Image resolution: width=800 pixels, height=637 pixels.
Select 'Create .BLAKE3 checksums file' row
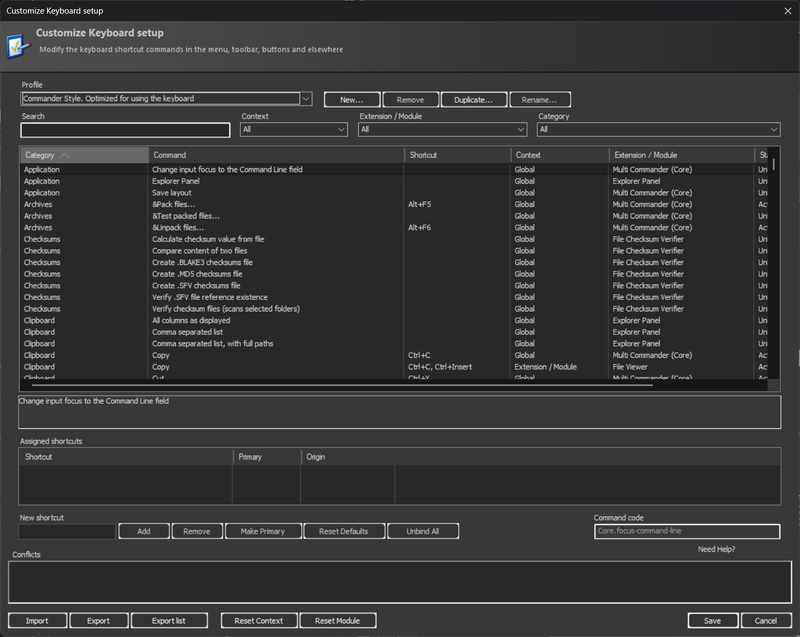click(x=394, y=263)
